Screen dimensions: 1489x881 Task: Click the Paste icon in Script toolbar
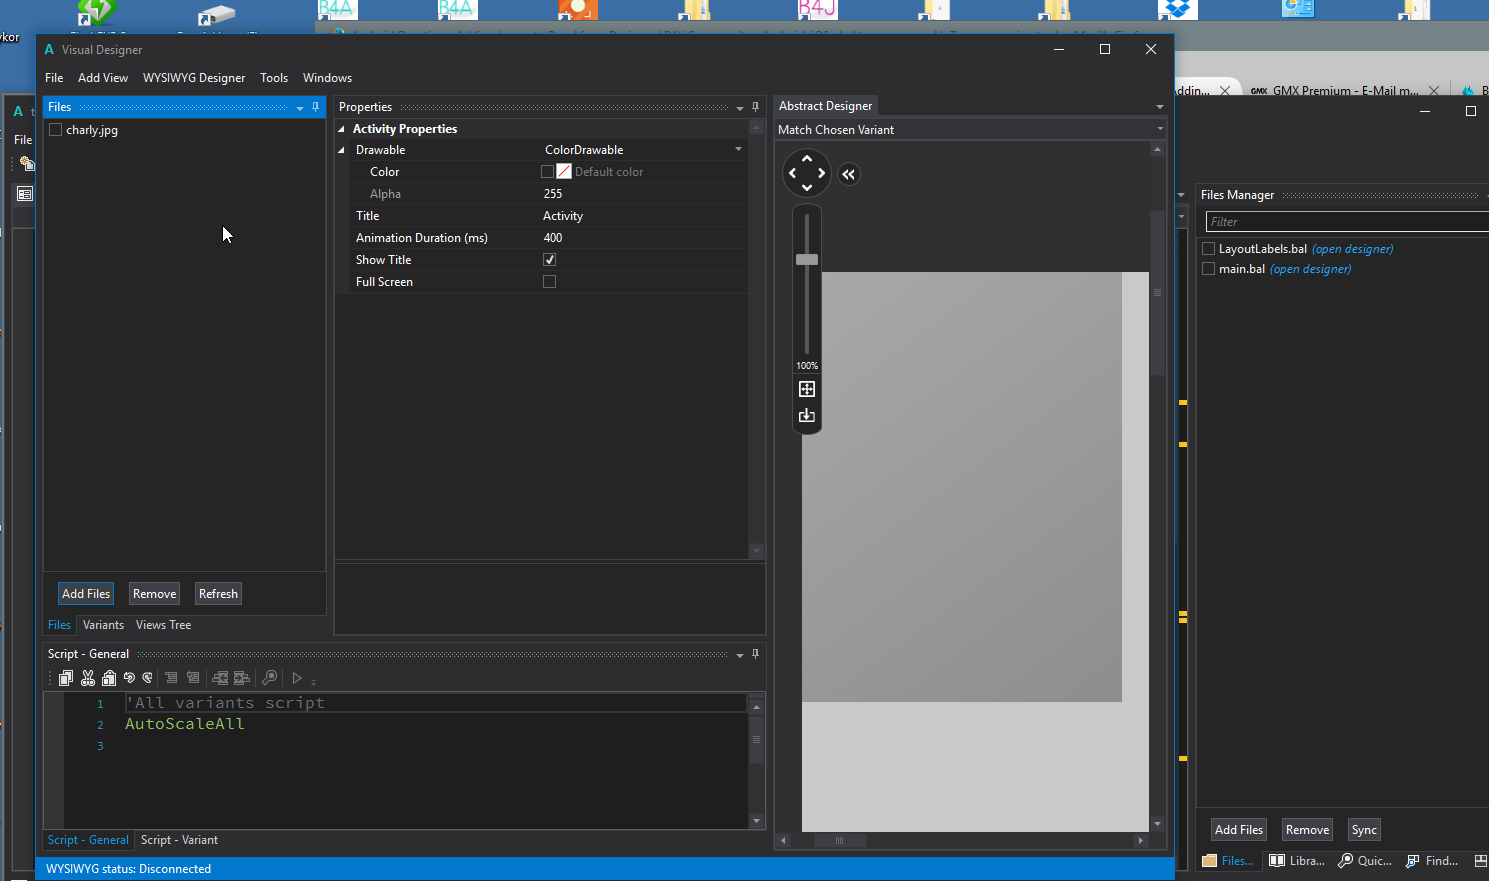pos(109,678)
